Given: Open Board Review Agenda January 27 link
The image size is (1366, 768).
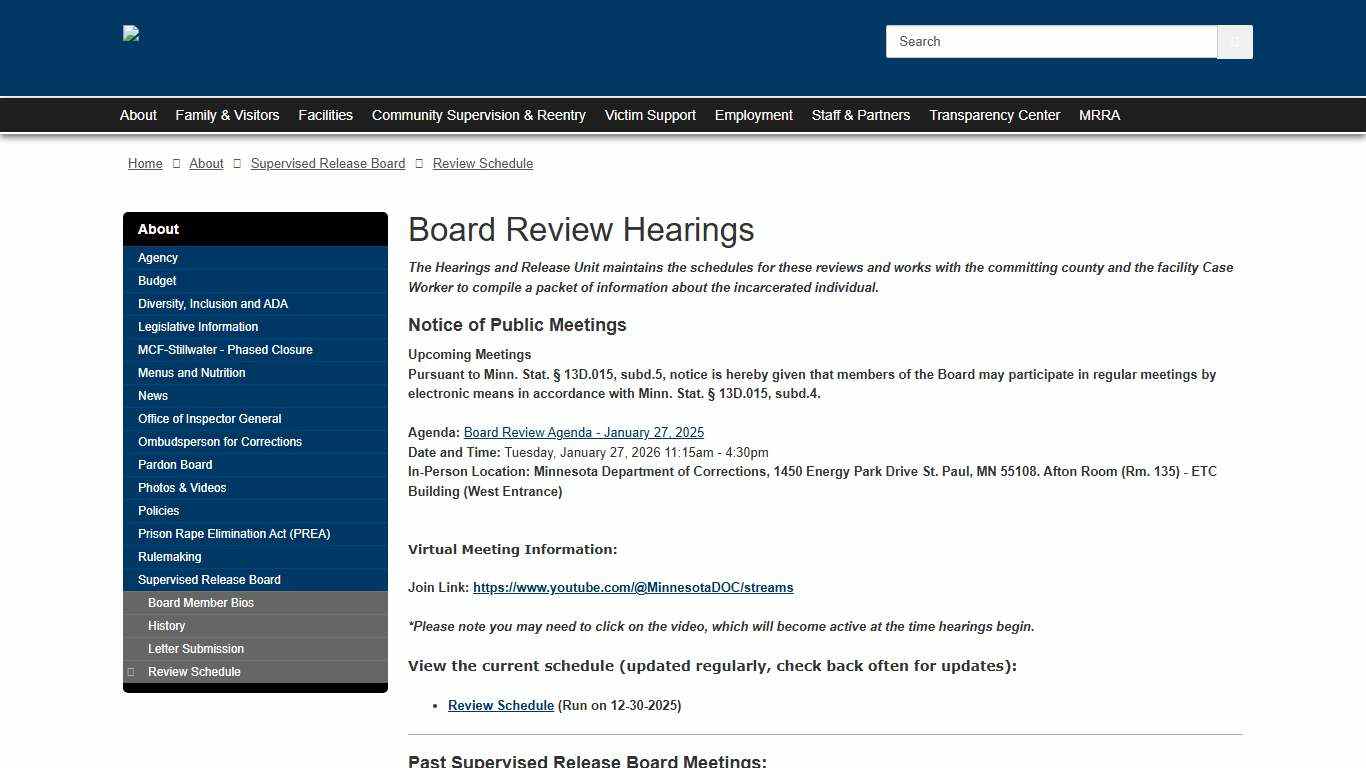Looking at the screenshot, I should tap(583, 433).
